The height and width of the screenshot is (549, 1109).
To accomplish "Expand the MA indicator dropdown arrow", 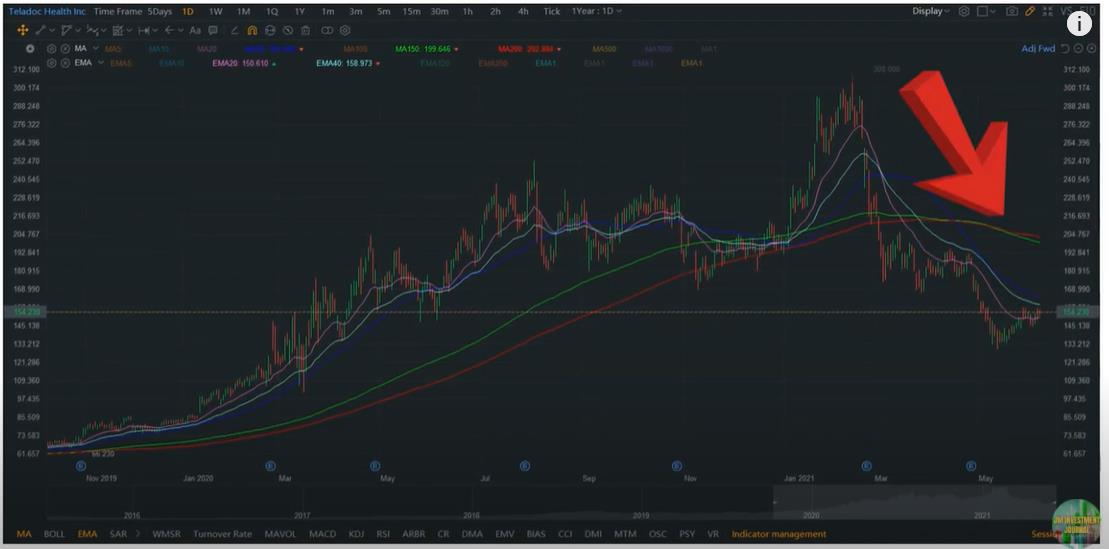I will click(95, 49).
